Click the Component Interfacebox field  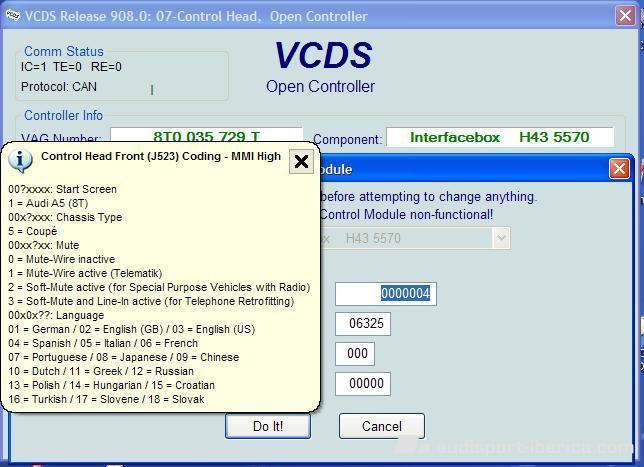coord(499,137)
